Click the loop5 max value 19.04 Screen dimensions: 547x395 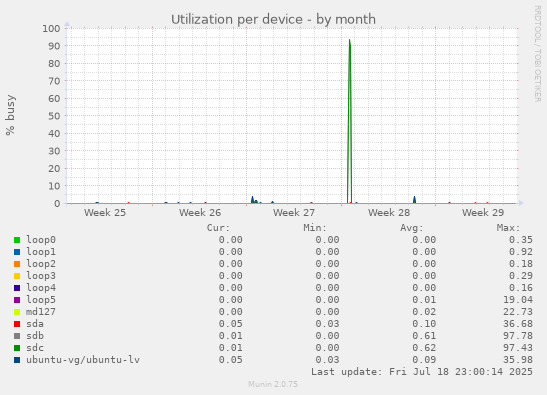(x=518, y=300)
